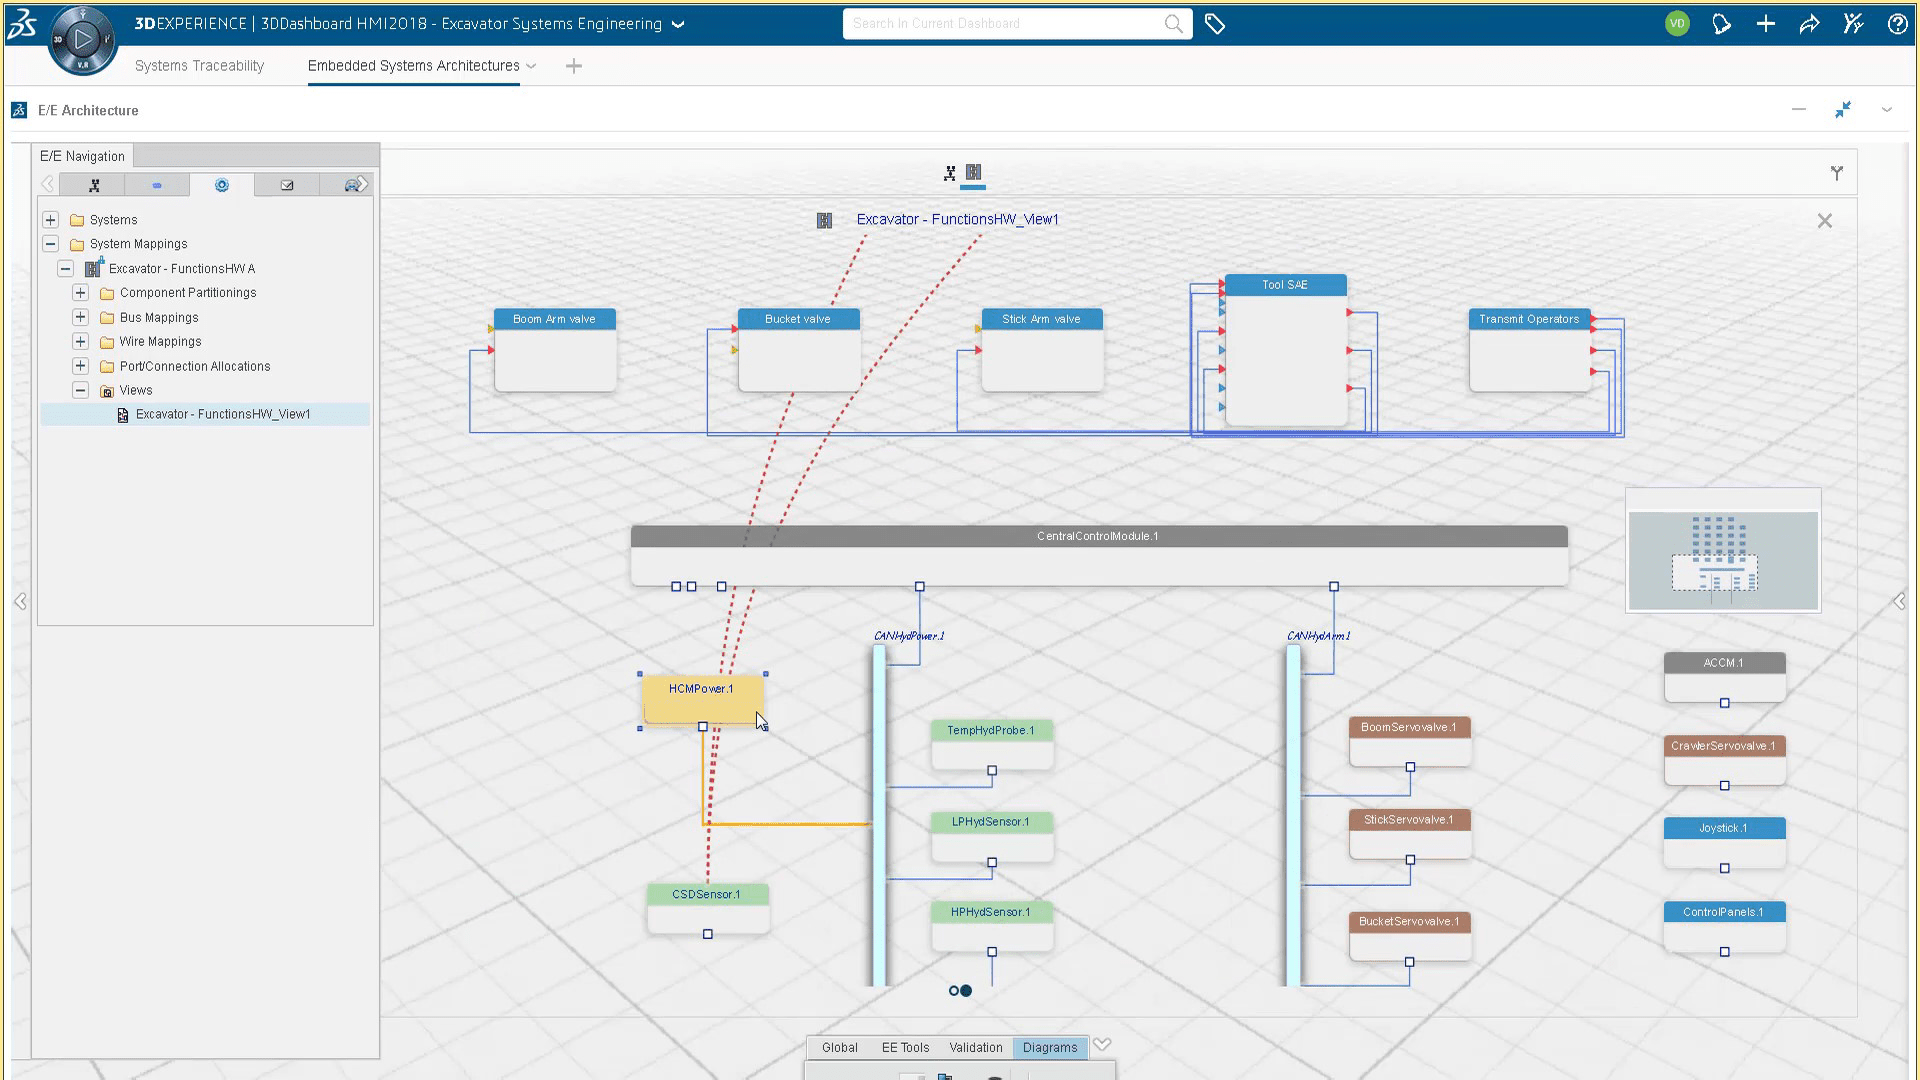Open the VD user profile avatar

[x=1677, y=24]
